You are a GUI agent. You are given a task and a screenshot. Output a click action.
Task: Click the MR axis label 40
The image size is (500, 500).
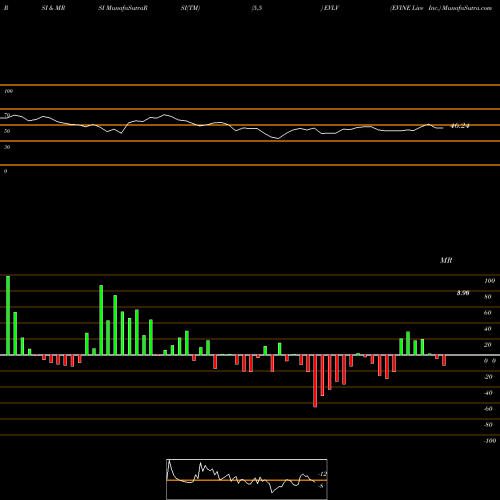[x=488, y=329]
